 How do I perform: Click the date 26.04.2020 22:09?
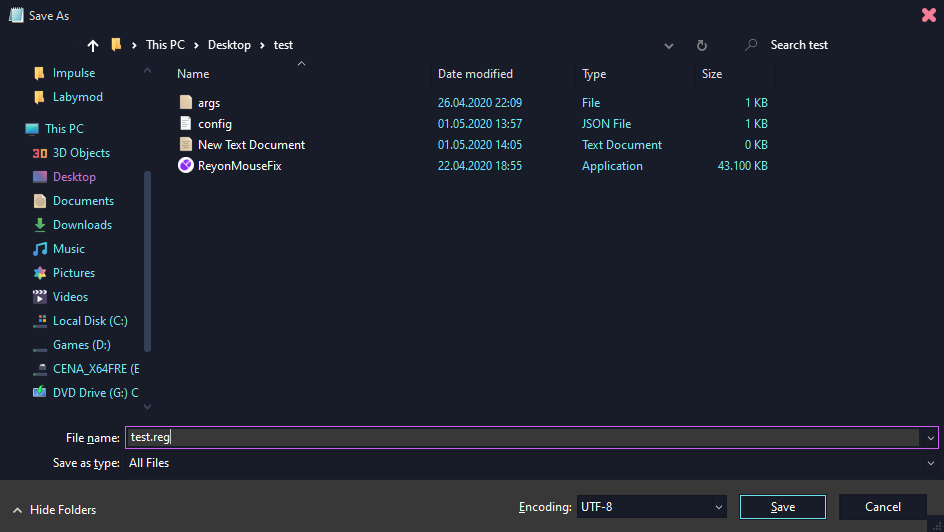(x=480, y=103)
